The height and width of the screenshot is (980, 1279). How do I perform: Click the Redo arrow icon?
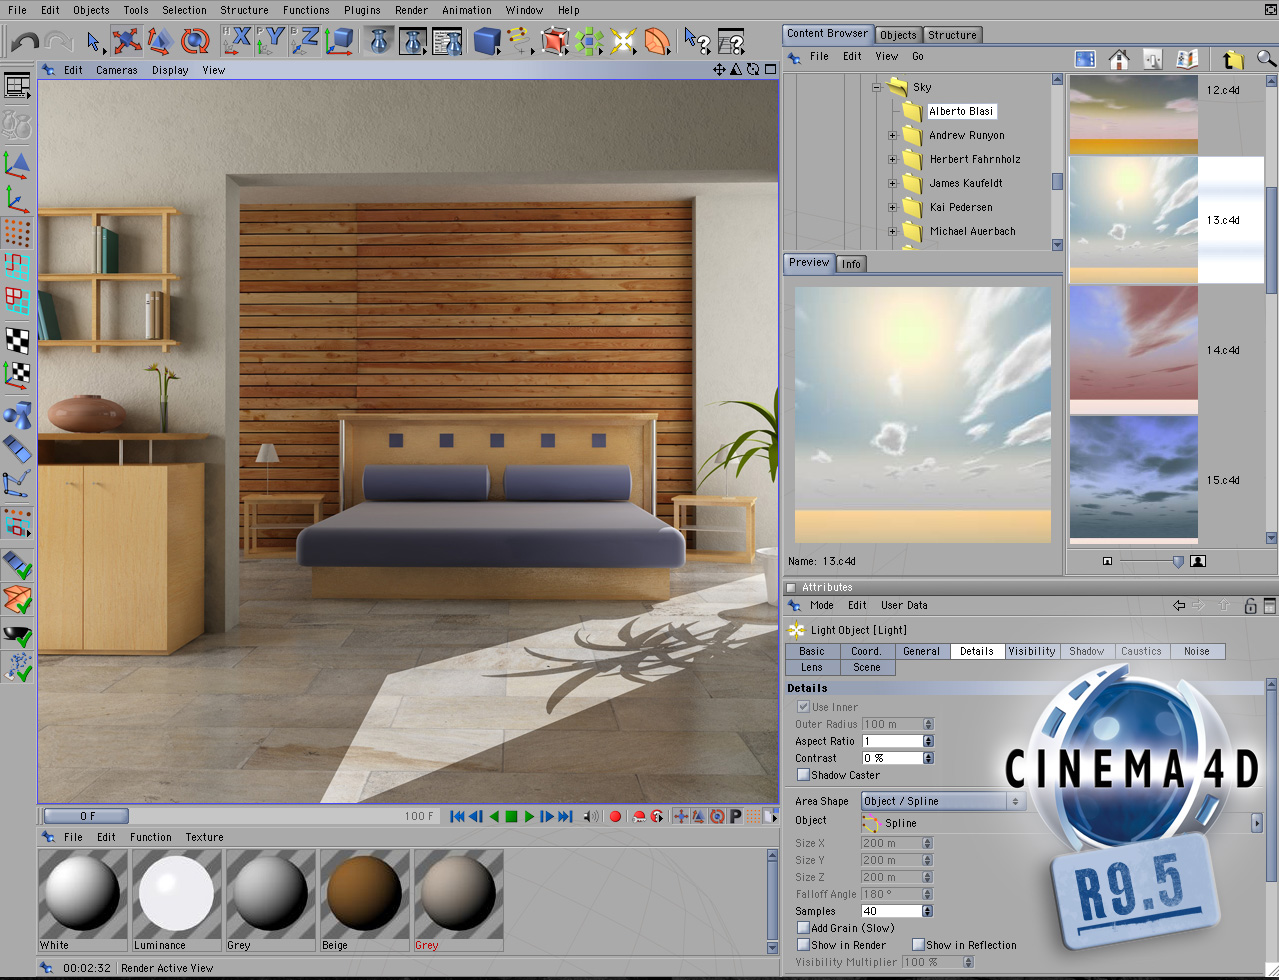point(58,42)
